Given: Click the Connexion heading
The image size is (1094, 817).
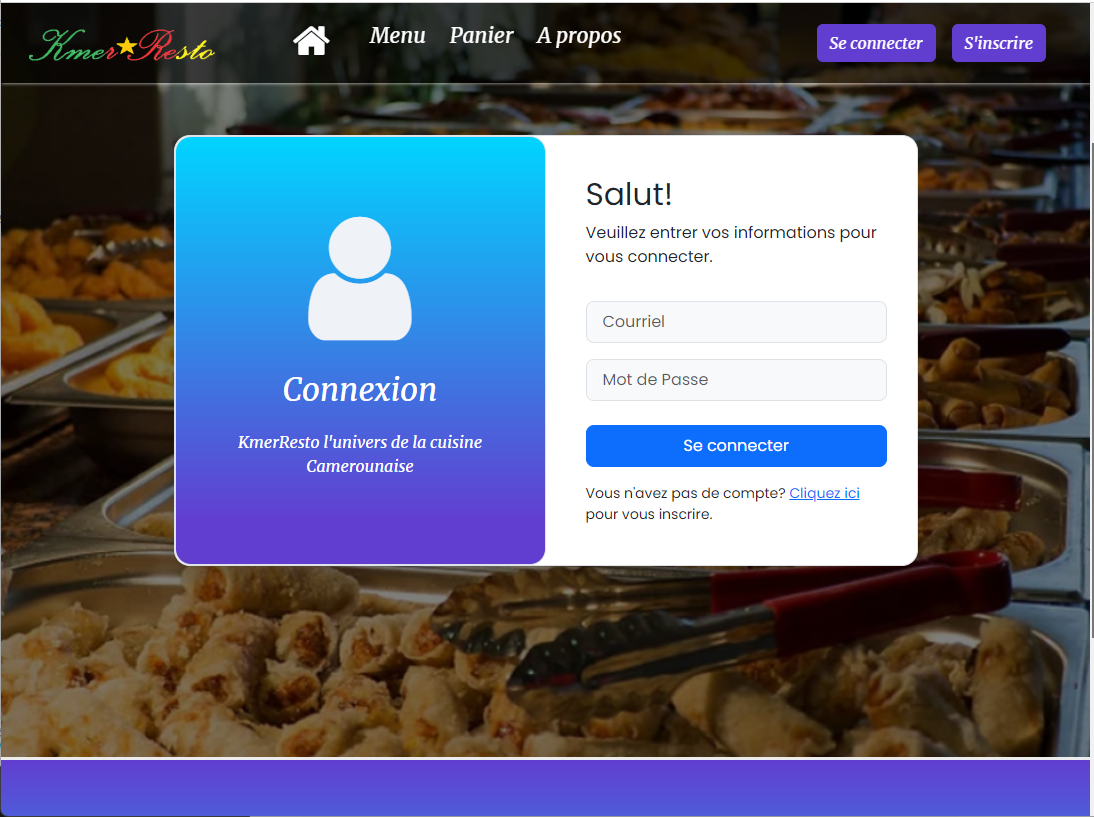Looking at the screenshot, I should point(359,389).
